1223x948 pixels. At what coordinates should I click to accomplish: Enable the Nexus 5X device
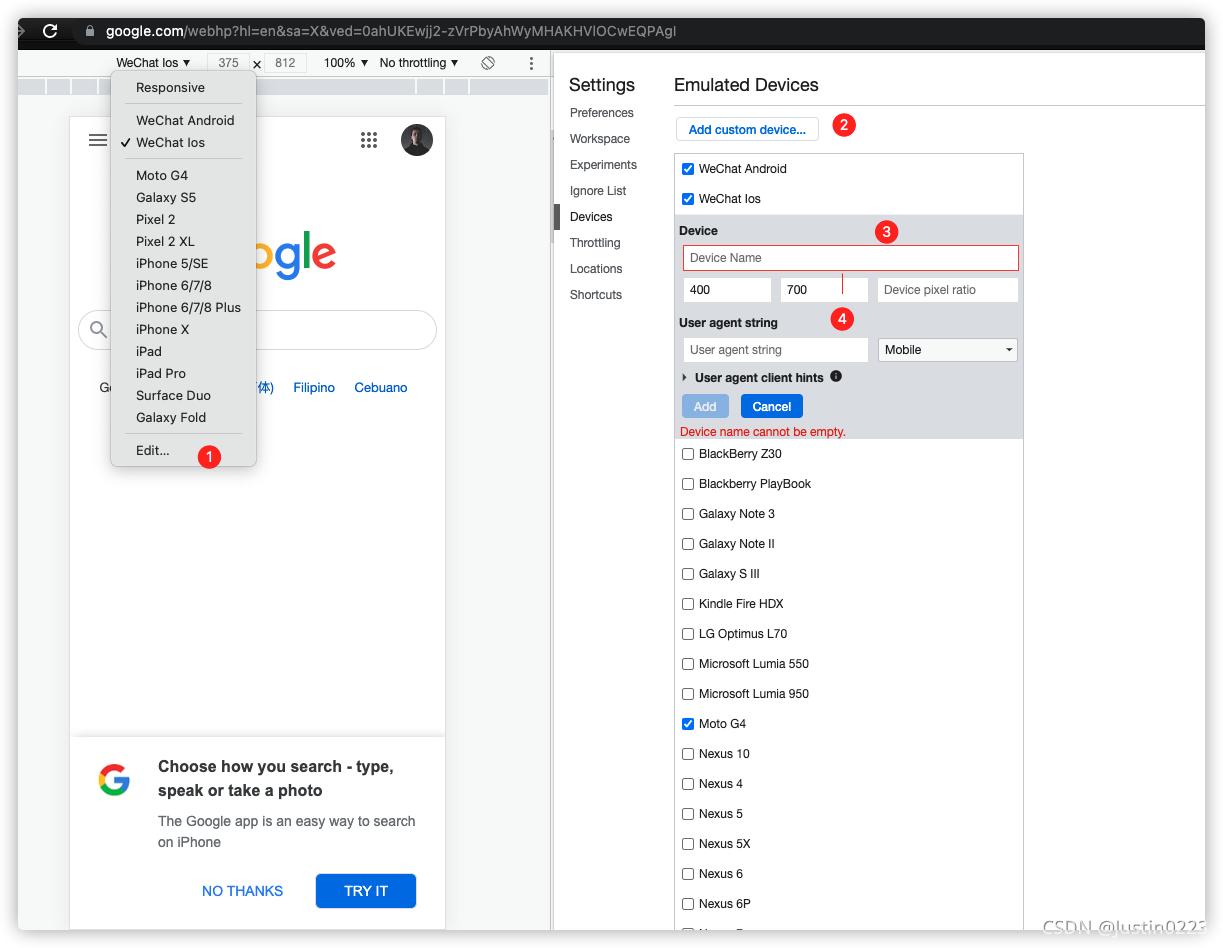pyautogui.click(x=688, y=844)
